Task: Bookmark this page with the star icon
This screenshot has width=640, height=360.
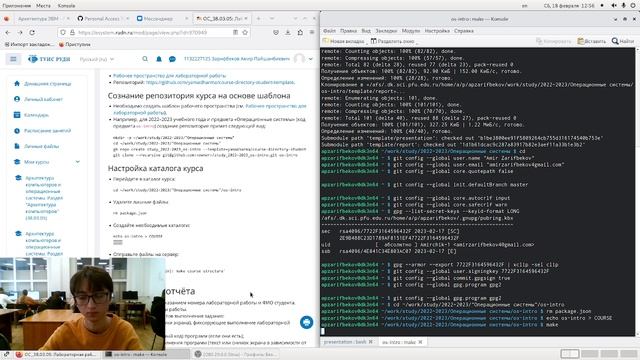Action: [x=245, y=32]
